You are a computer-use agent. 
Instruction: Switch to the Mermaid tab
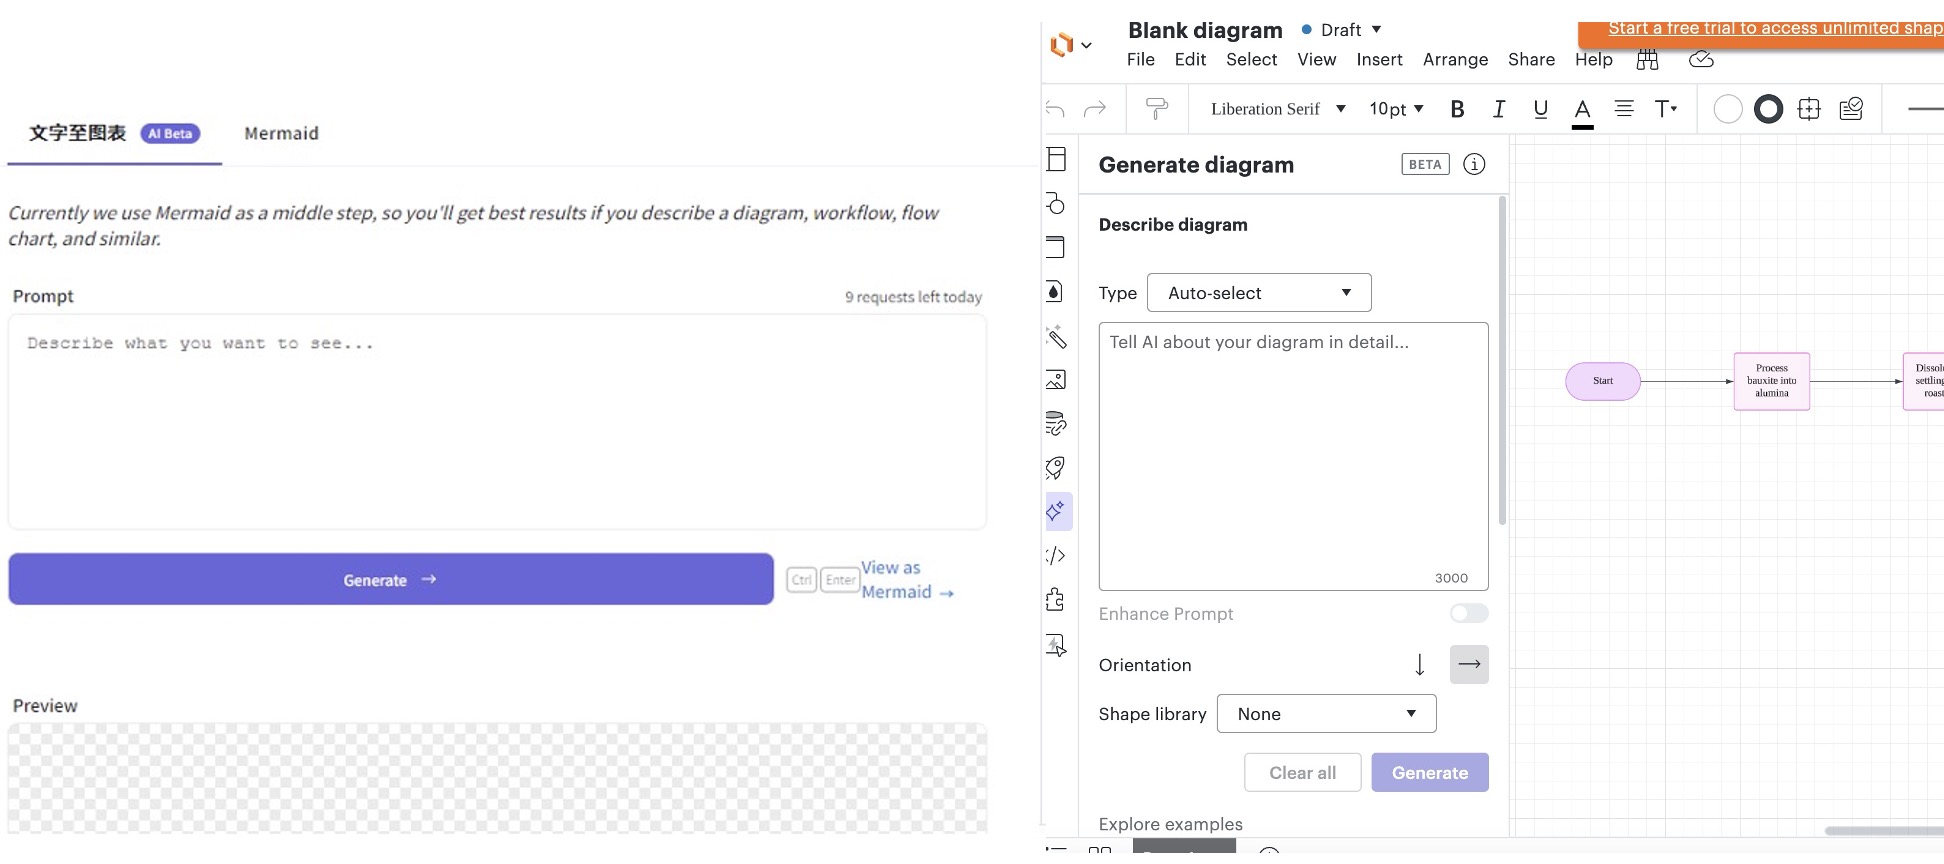click(x=281, y=134)
